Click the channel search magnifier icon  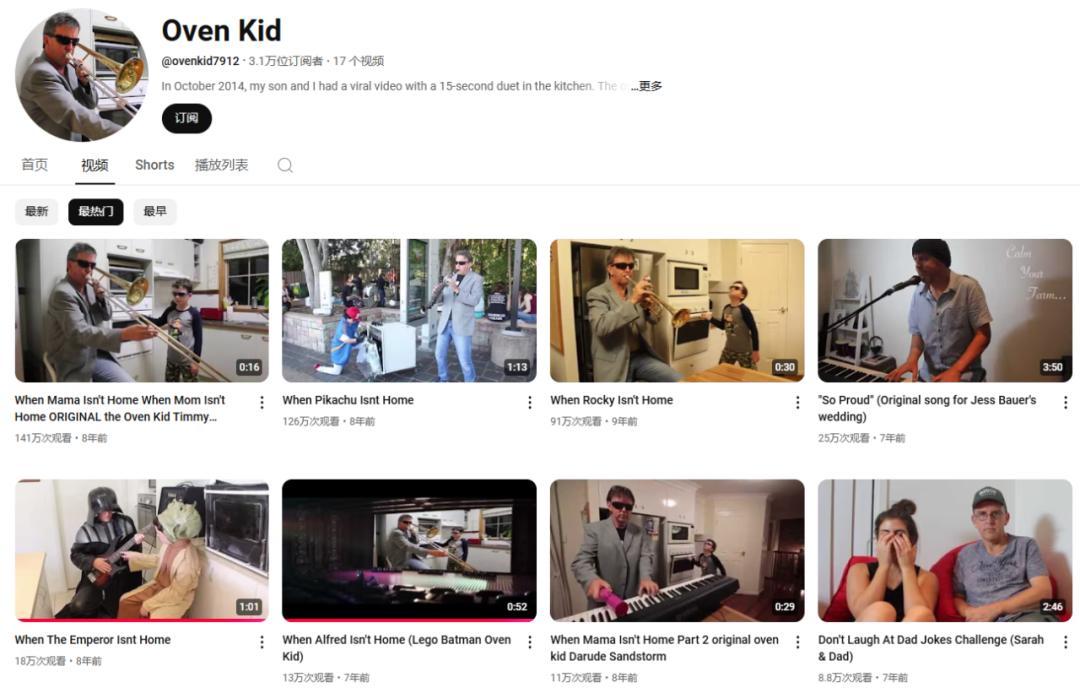pyautogui.click(x=285, y=166)
